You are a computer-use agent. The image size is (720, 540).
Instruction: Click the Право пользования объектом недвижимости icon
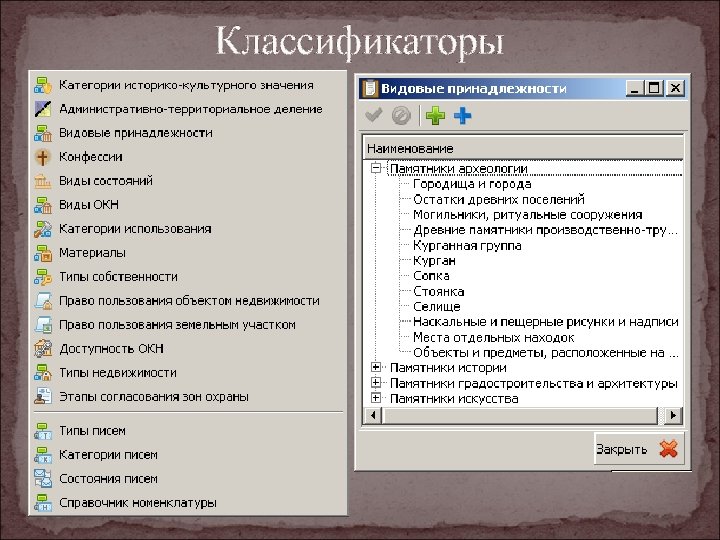(43, 301)
